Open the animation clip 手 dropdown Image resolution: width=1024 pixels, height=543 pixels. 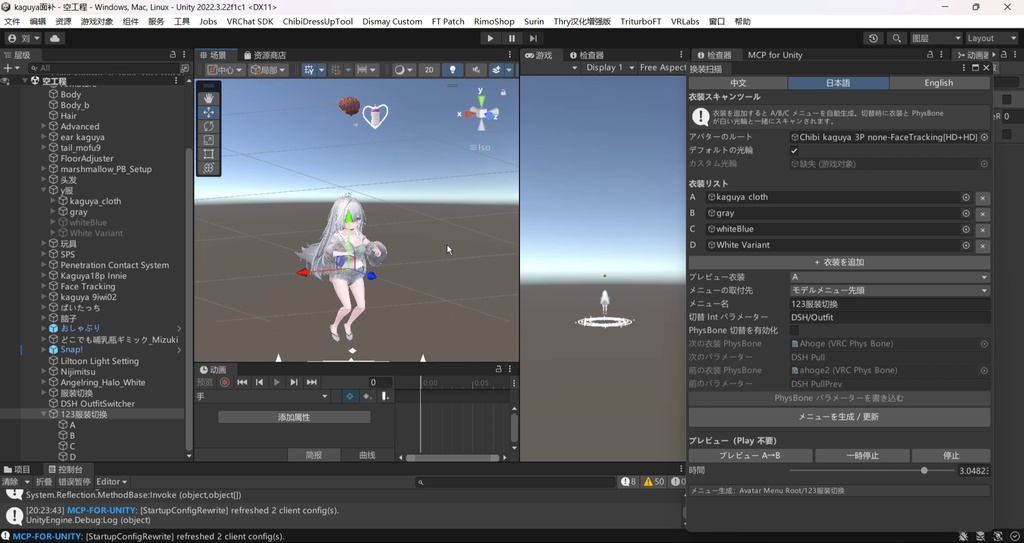[262, 397]
